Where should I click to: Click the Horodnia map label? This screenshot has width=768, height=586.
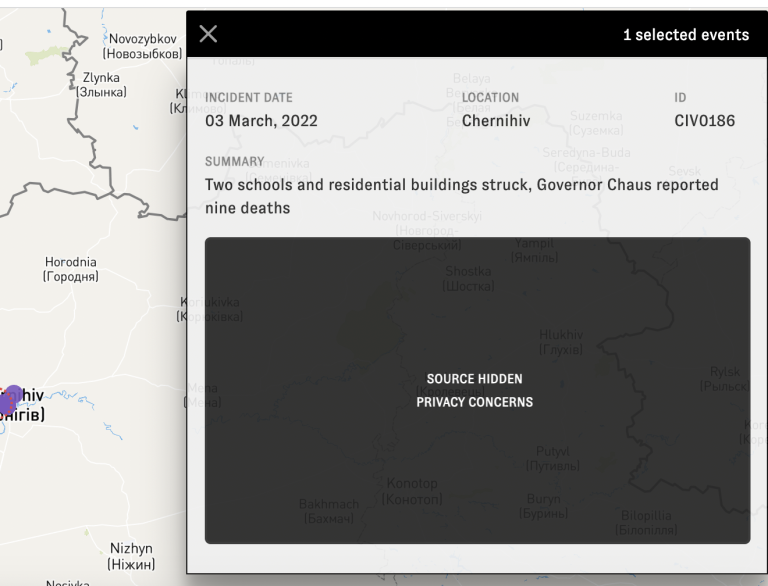(x=71, y=269)
